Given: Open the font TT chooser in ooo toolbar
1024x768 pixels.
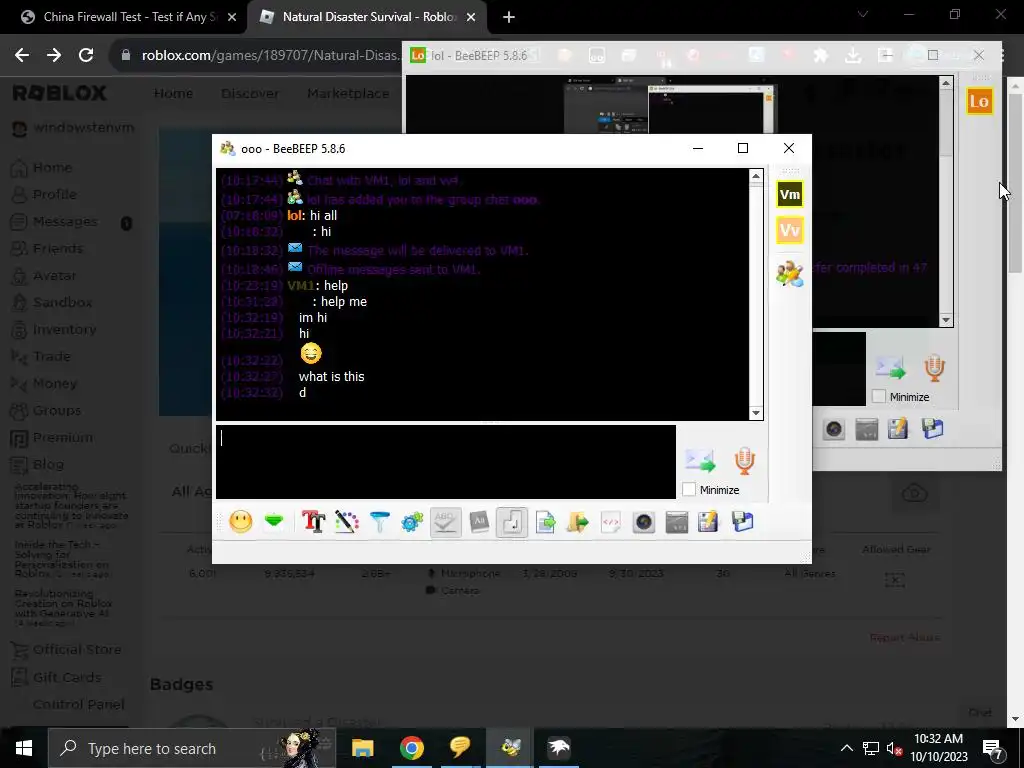Looking at the screenshot, I should [x=313, y=522].
